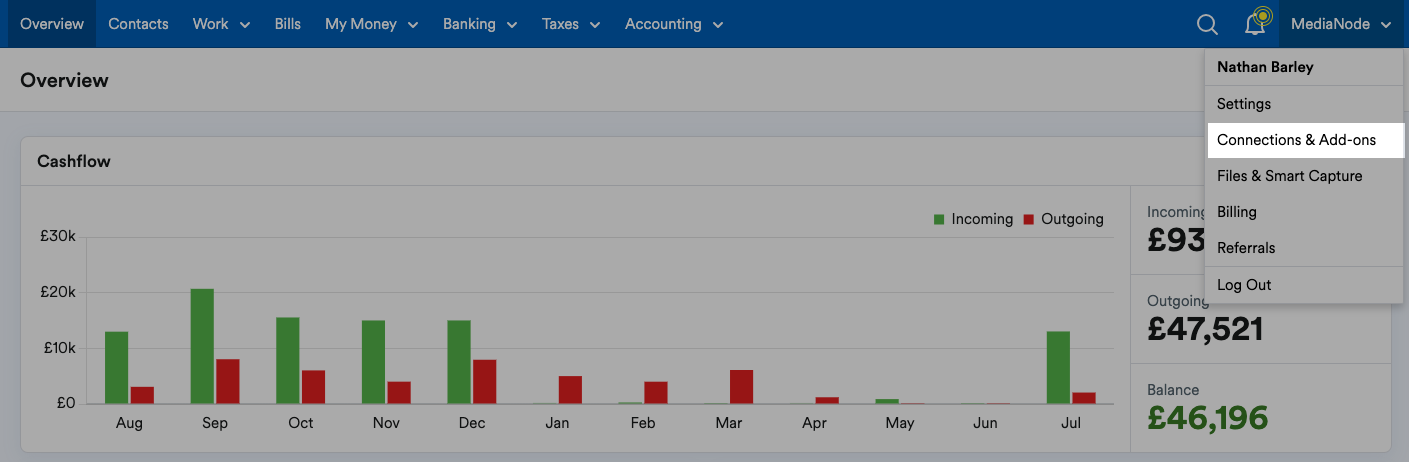1409x462 pixels.
Task: Open the notifications bell icon
Action: (1256, 25)
